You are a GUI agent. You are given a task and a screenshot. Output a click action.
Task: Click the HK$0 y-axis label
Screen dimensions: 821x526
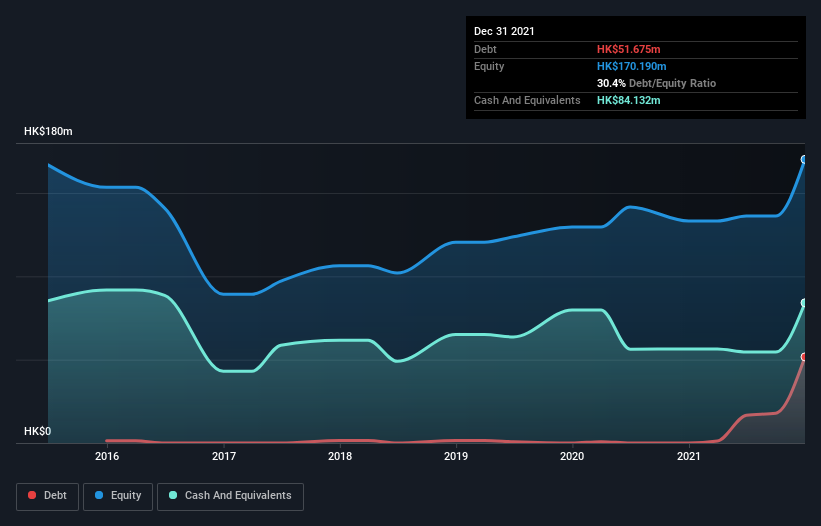(38, 431)
